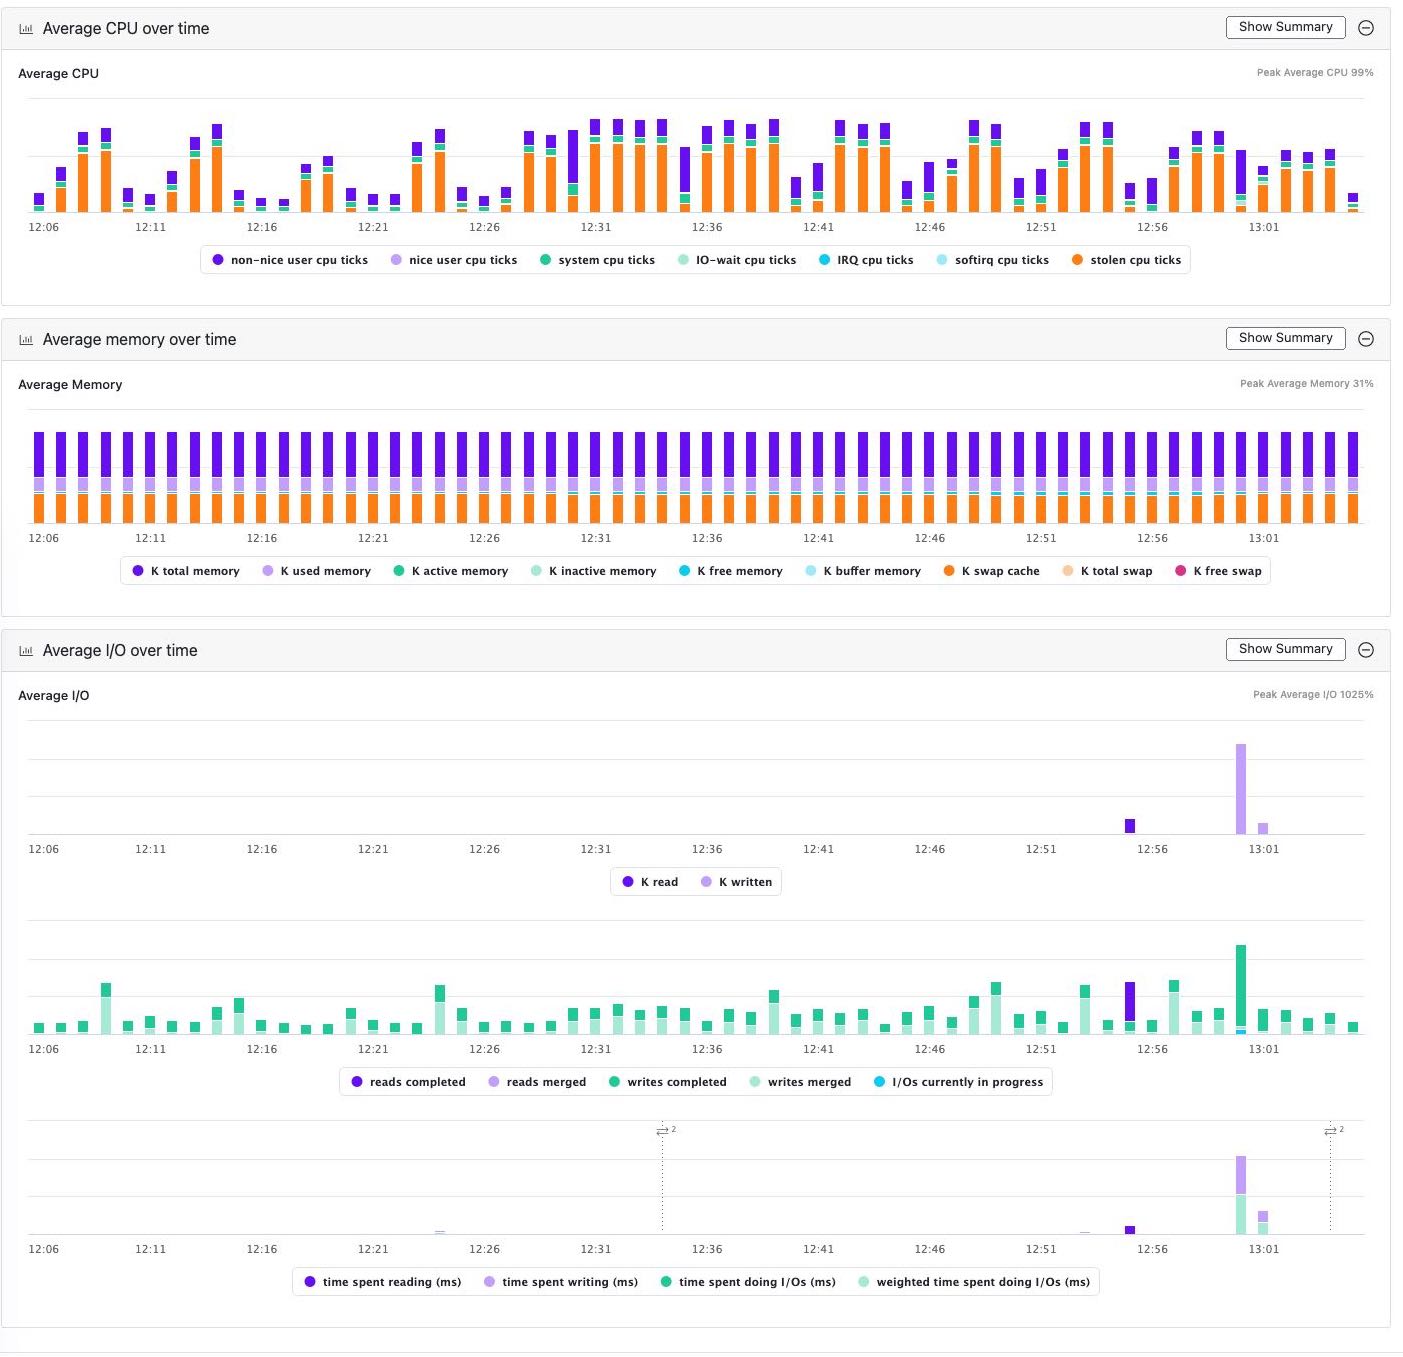Click the bar chart icon beside Average CPU over time
Image resolution: width=1403 pixels, height=1357 pixels.
[x=26, y=28]
